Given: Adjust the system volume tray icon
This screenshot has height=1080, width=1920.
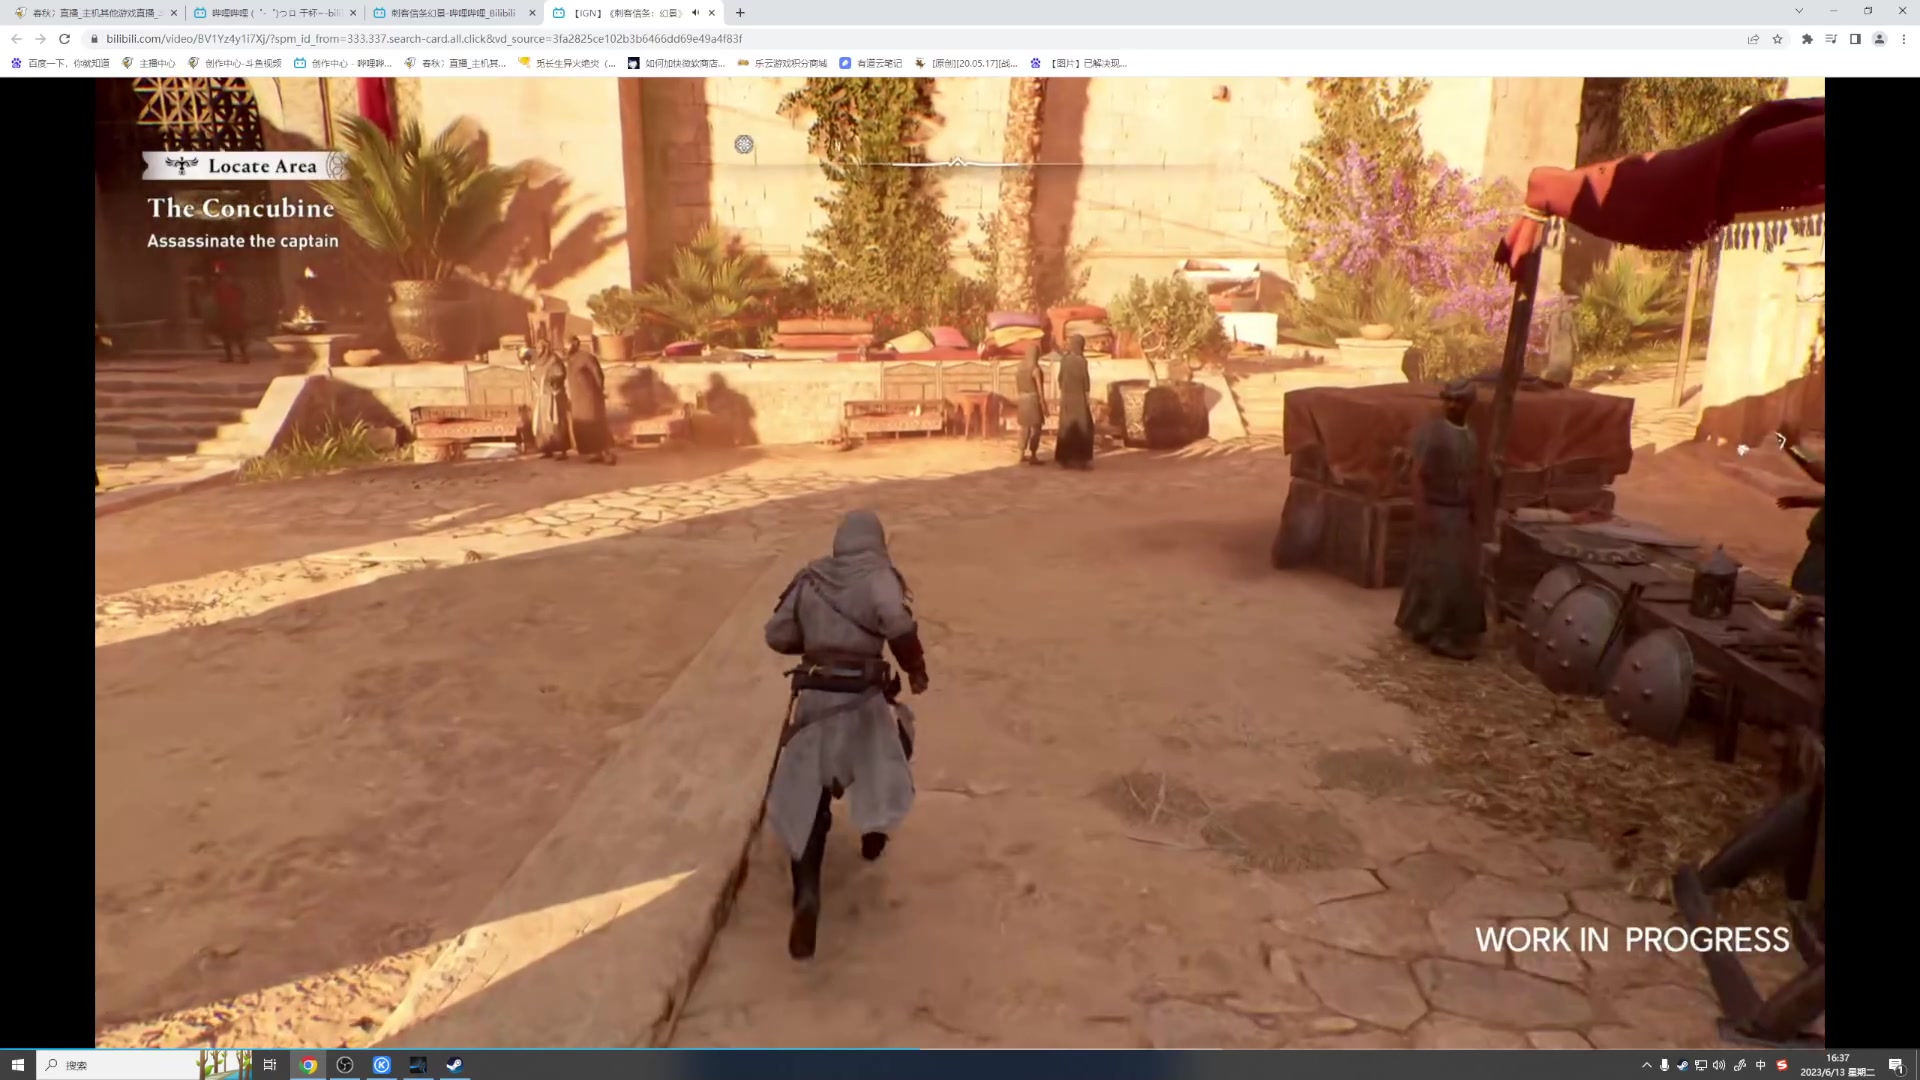Looking at the screenshot, I should pyautogui.click(x=1719, y=1065).
